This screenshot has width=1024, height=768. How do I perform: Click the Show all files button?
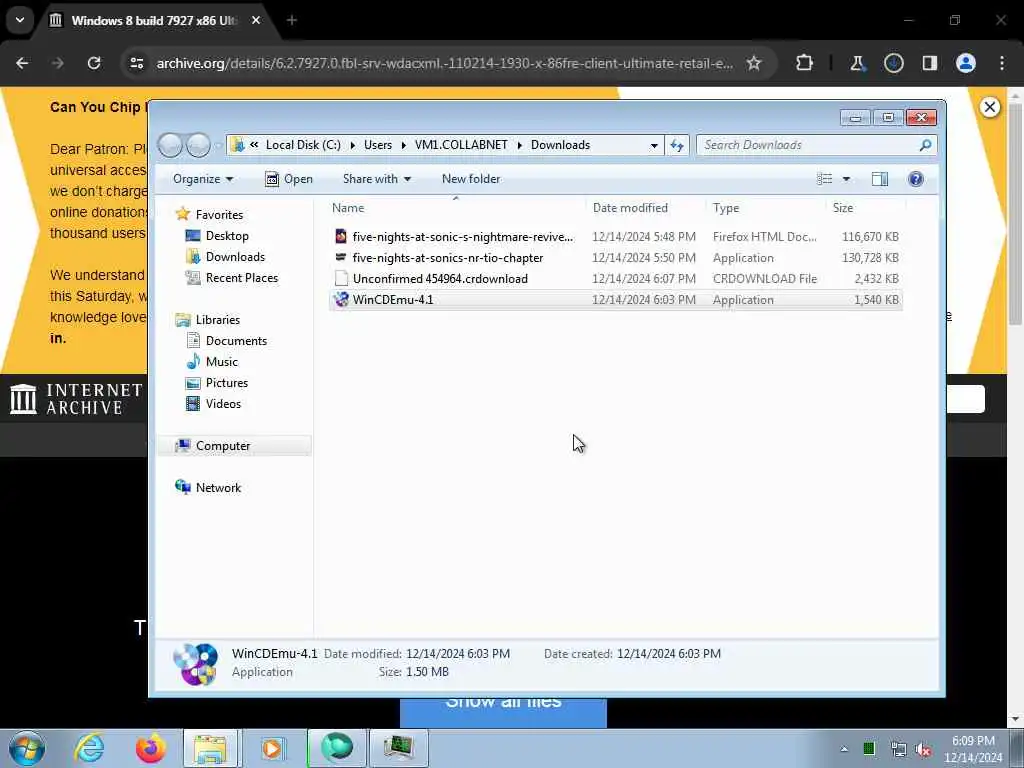pyautogui.click(x=503, y=712)
